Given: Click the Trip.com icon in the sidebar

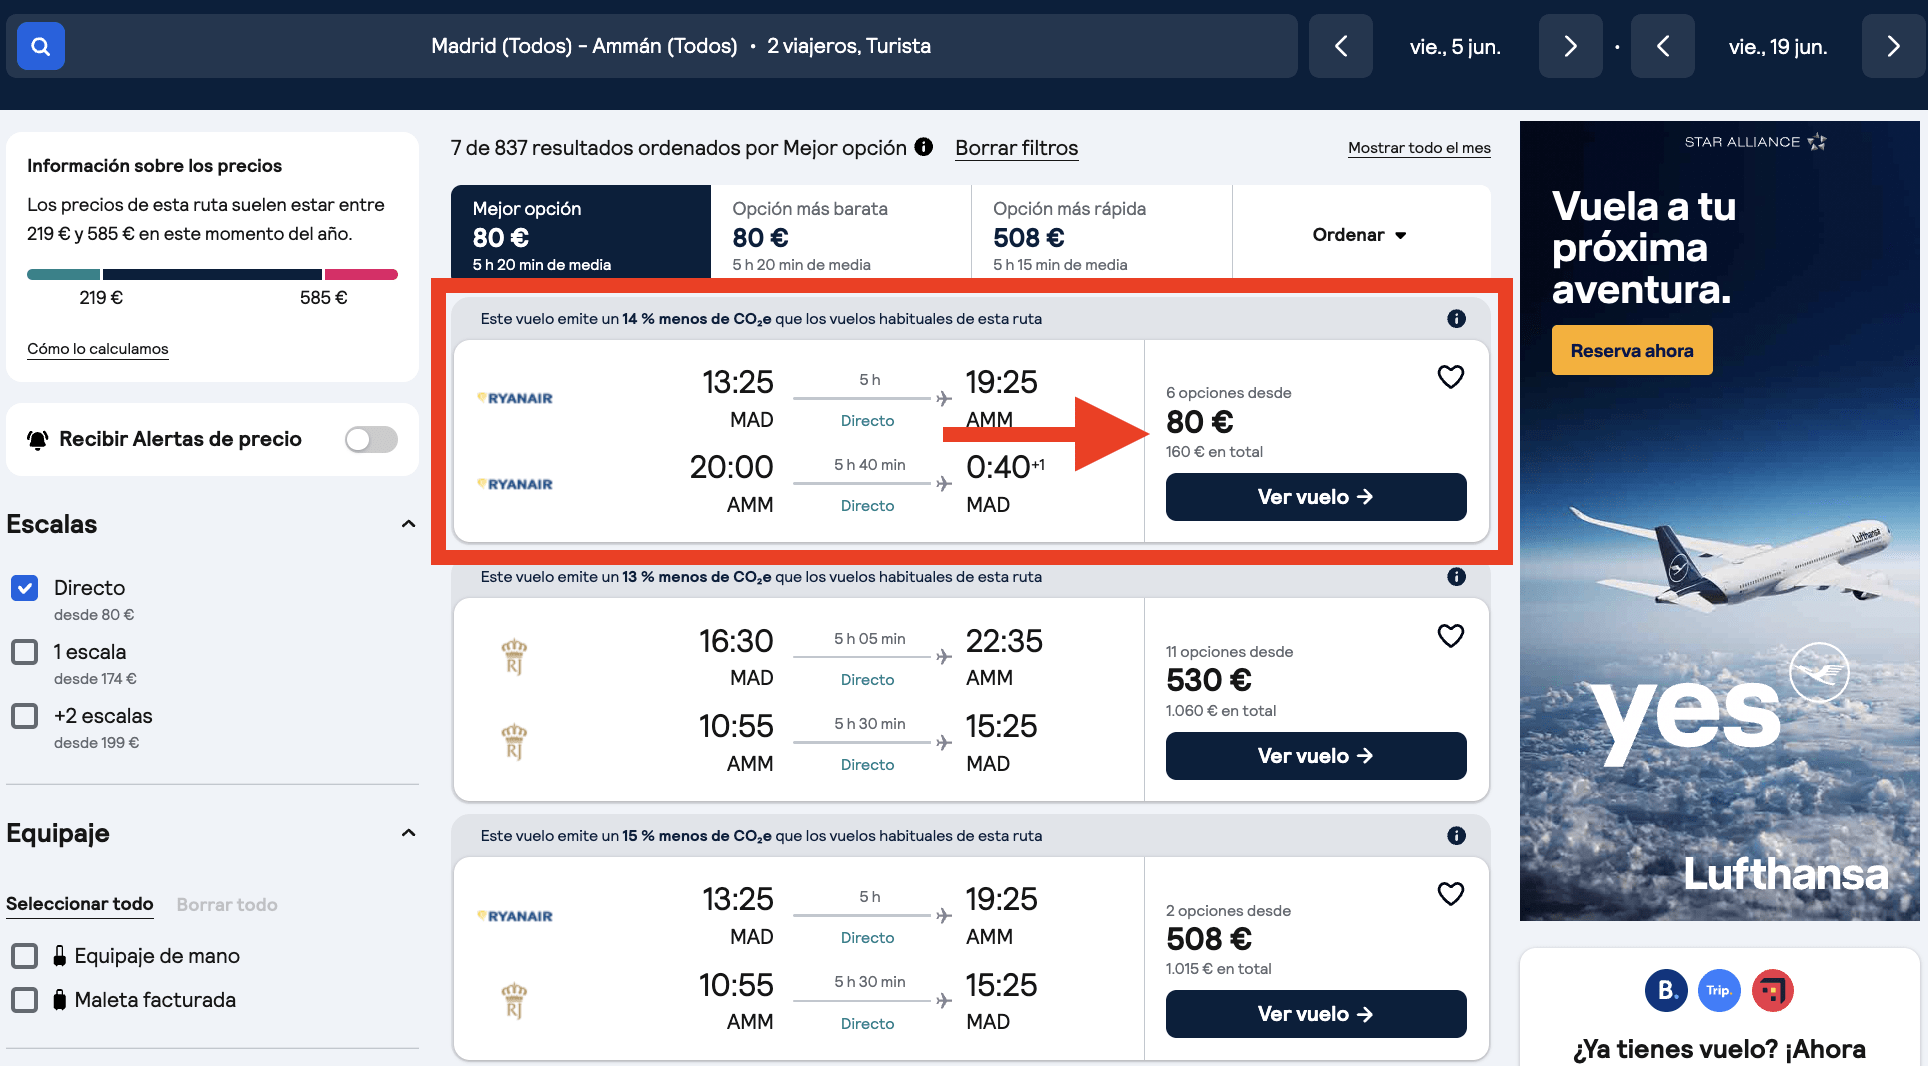Looking at the screenshot, I should point(1719,990).
